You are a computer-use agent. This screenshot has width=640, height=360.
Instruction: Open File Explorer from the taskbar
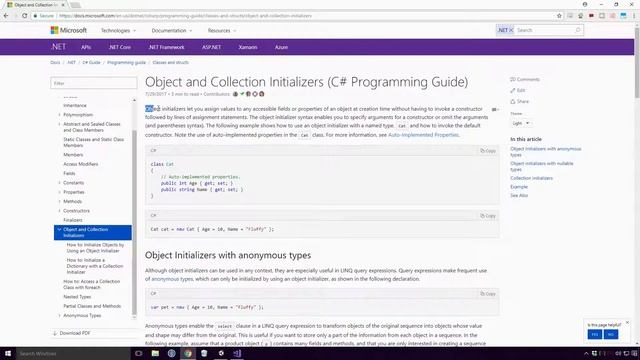coord(155,353)
